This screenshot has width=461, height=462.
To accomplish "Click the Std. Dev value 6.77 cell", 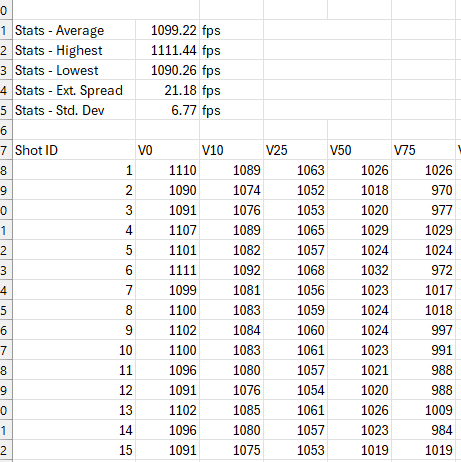I will tap(167, 110).
